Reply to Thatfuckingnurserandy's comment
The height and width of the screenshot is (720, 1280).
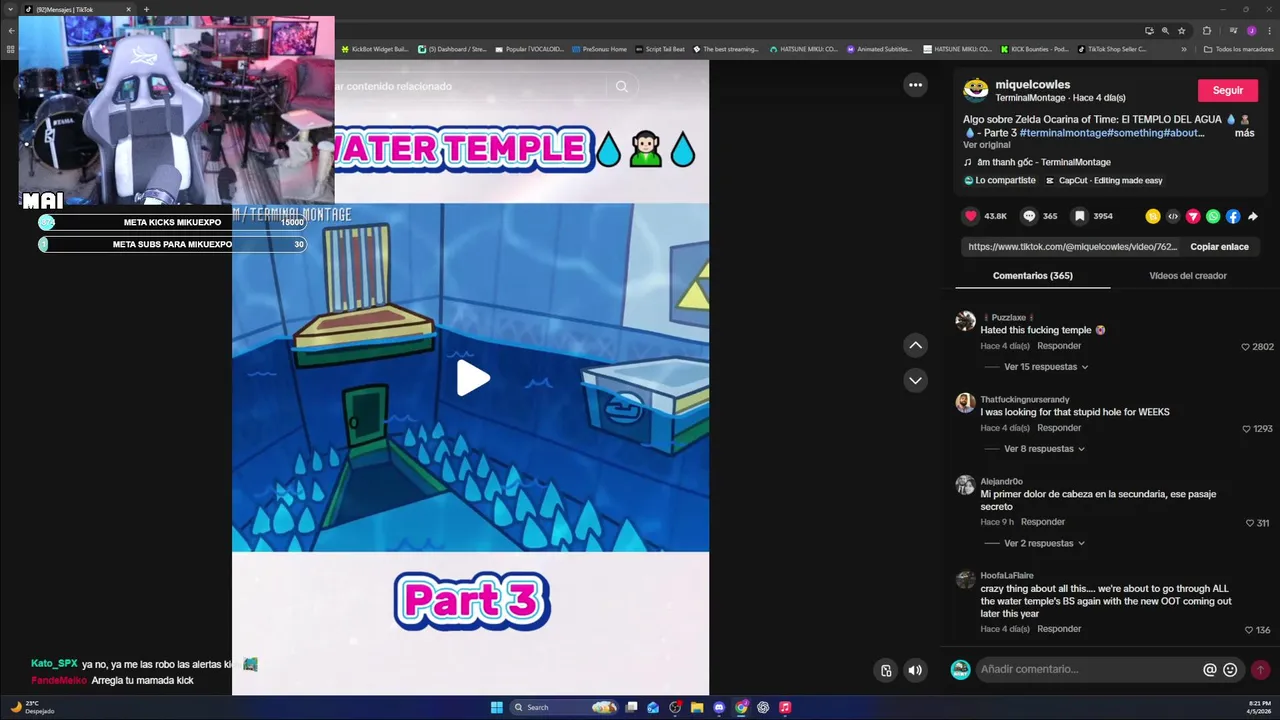click(x=1059, y=428)
